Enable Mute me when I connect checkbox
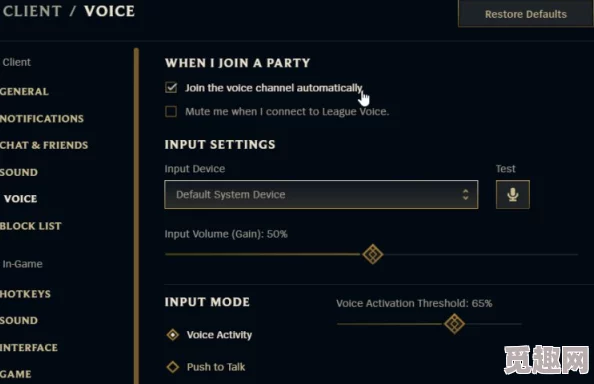 (171, 112)
